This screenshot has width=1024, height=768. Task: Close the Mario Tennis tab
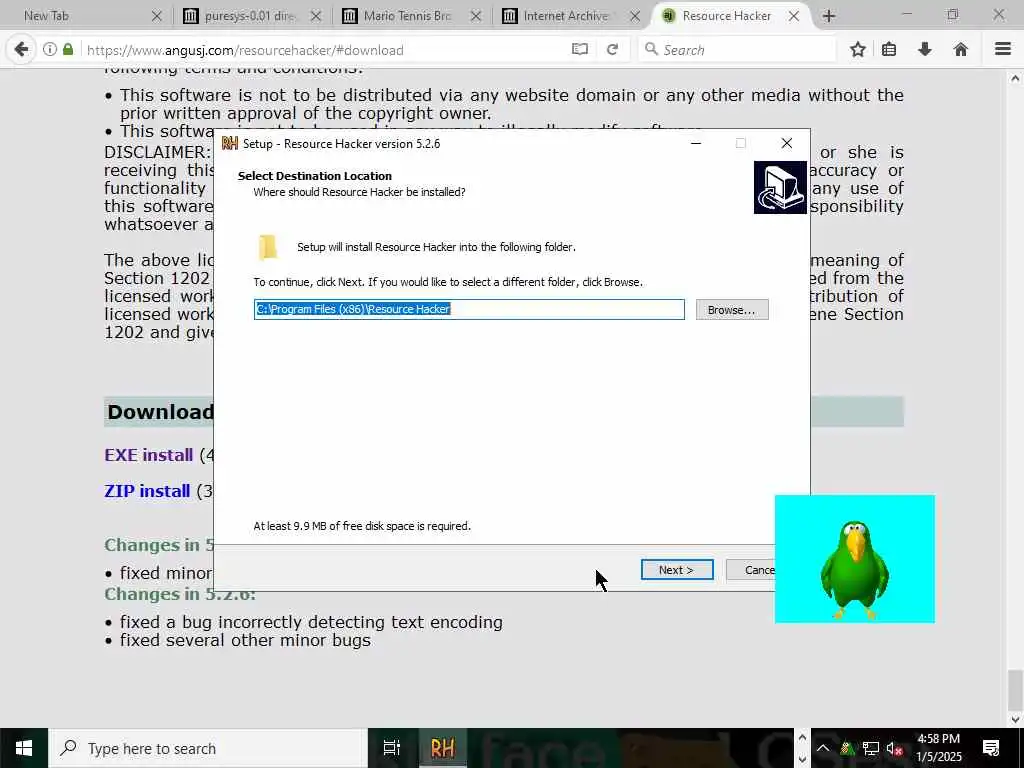point(475,16)
